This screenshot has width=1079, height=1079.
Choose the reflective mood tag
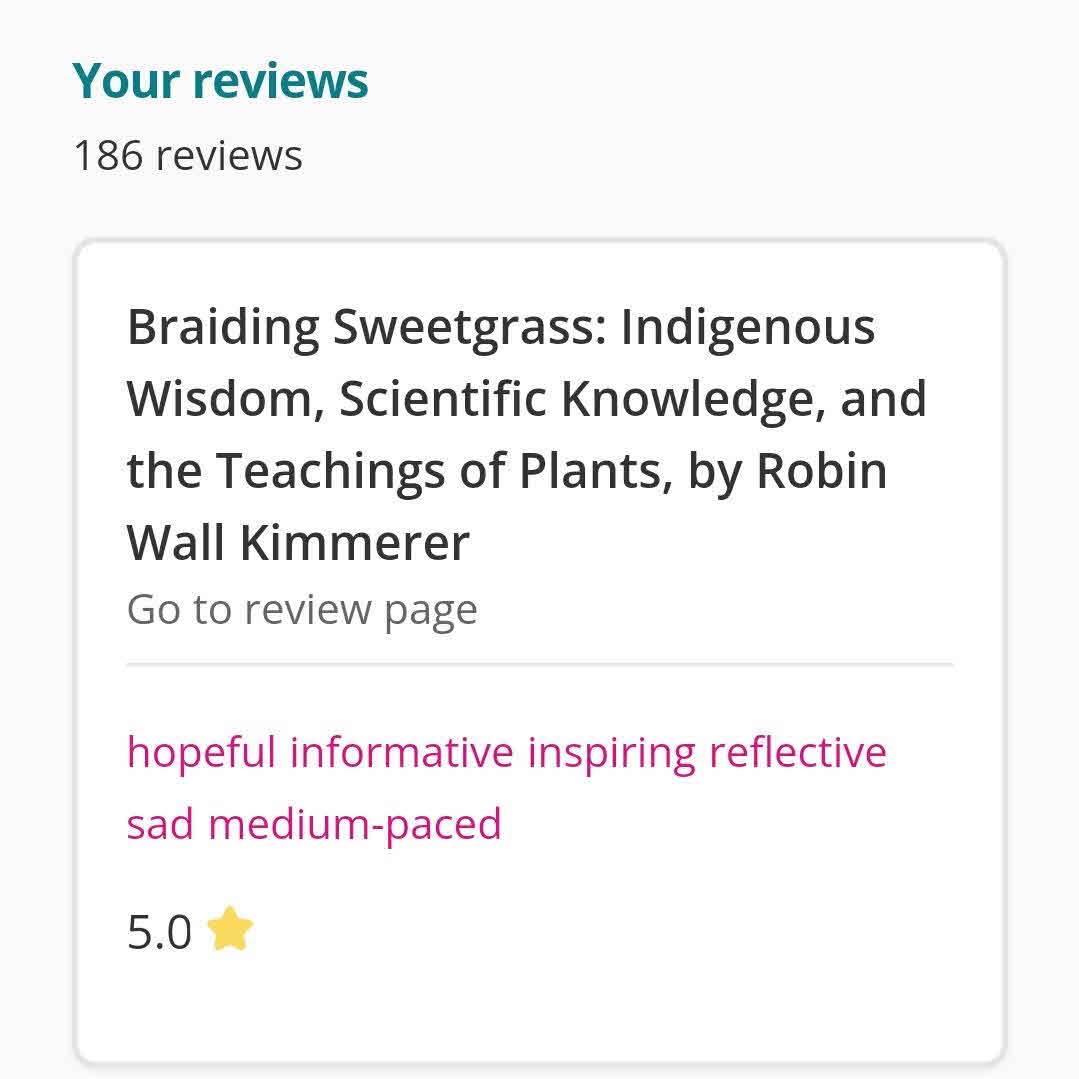pyautogui.click(x=797, y=752)
